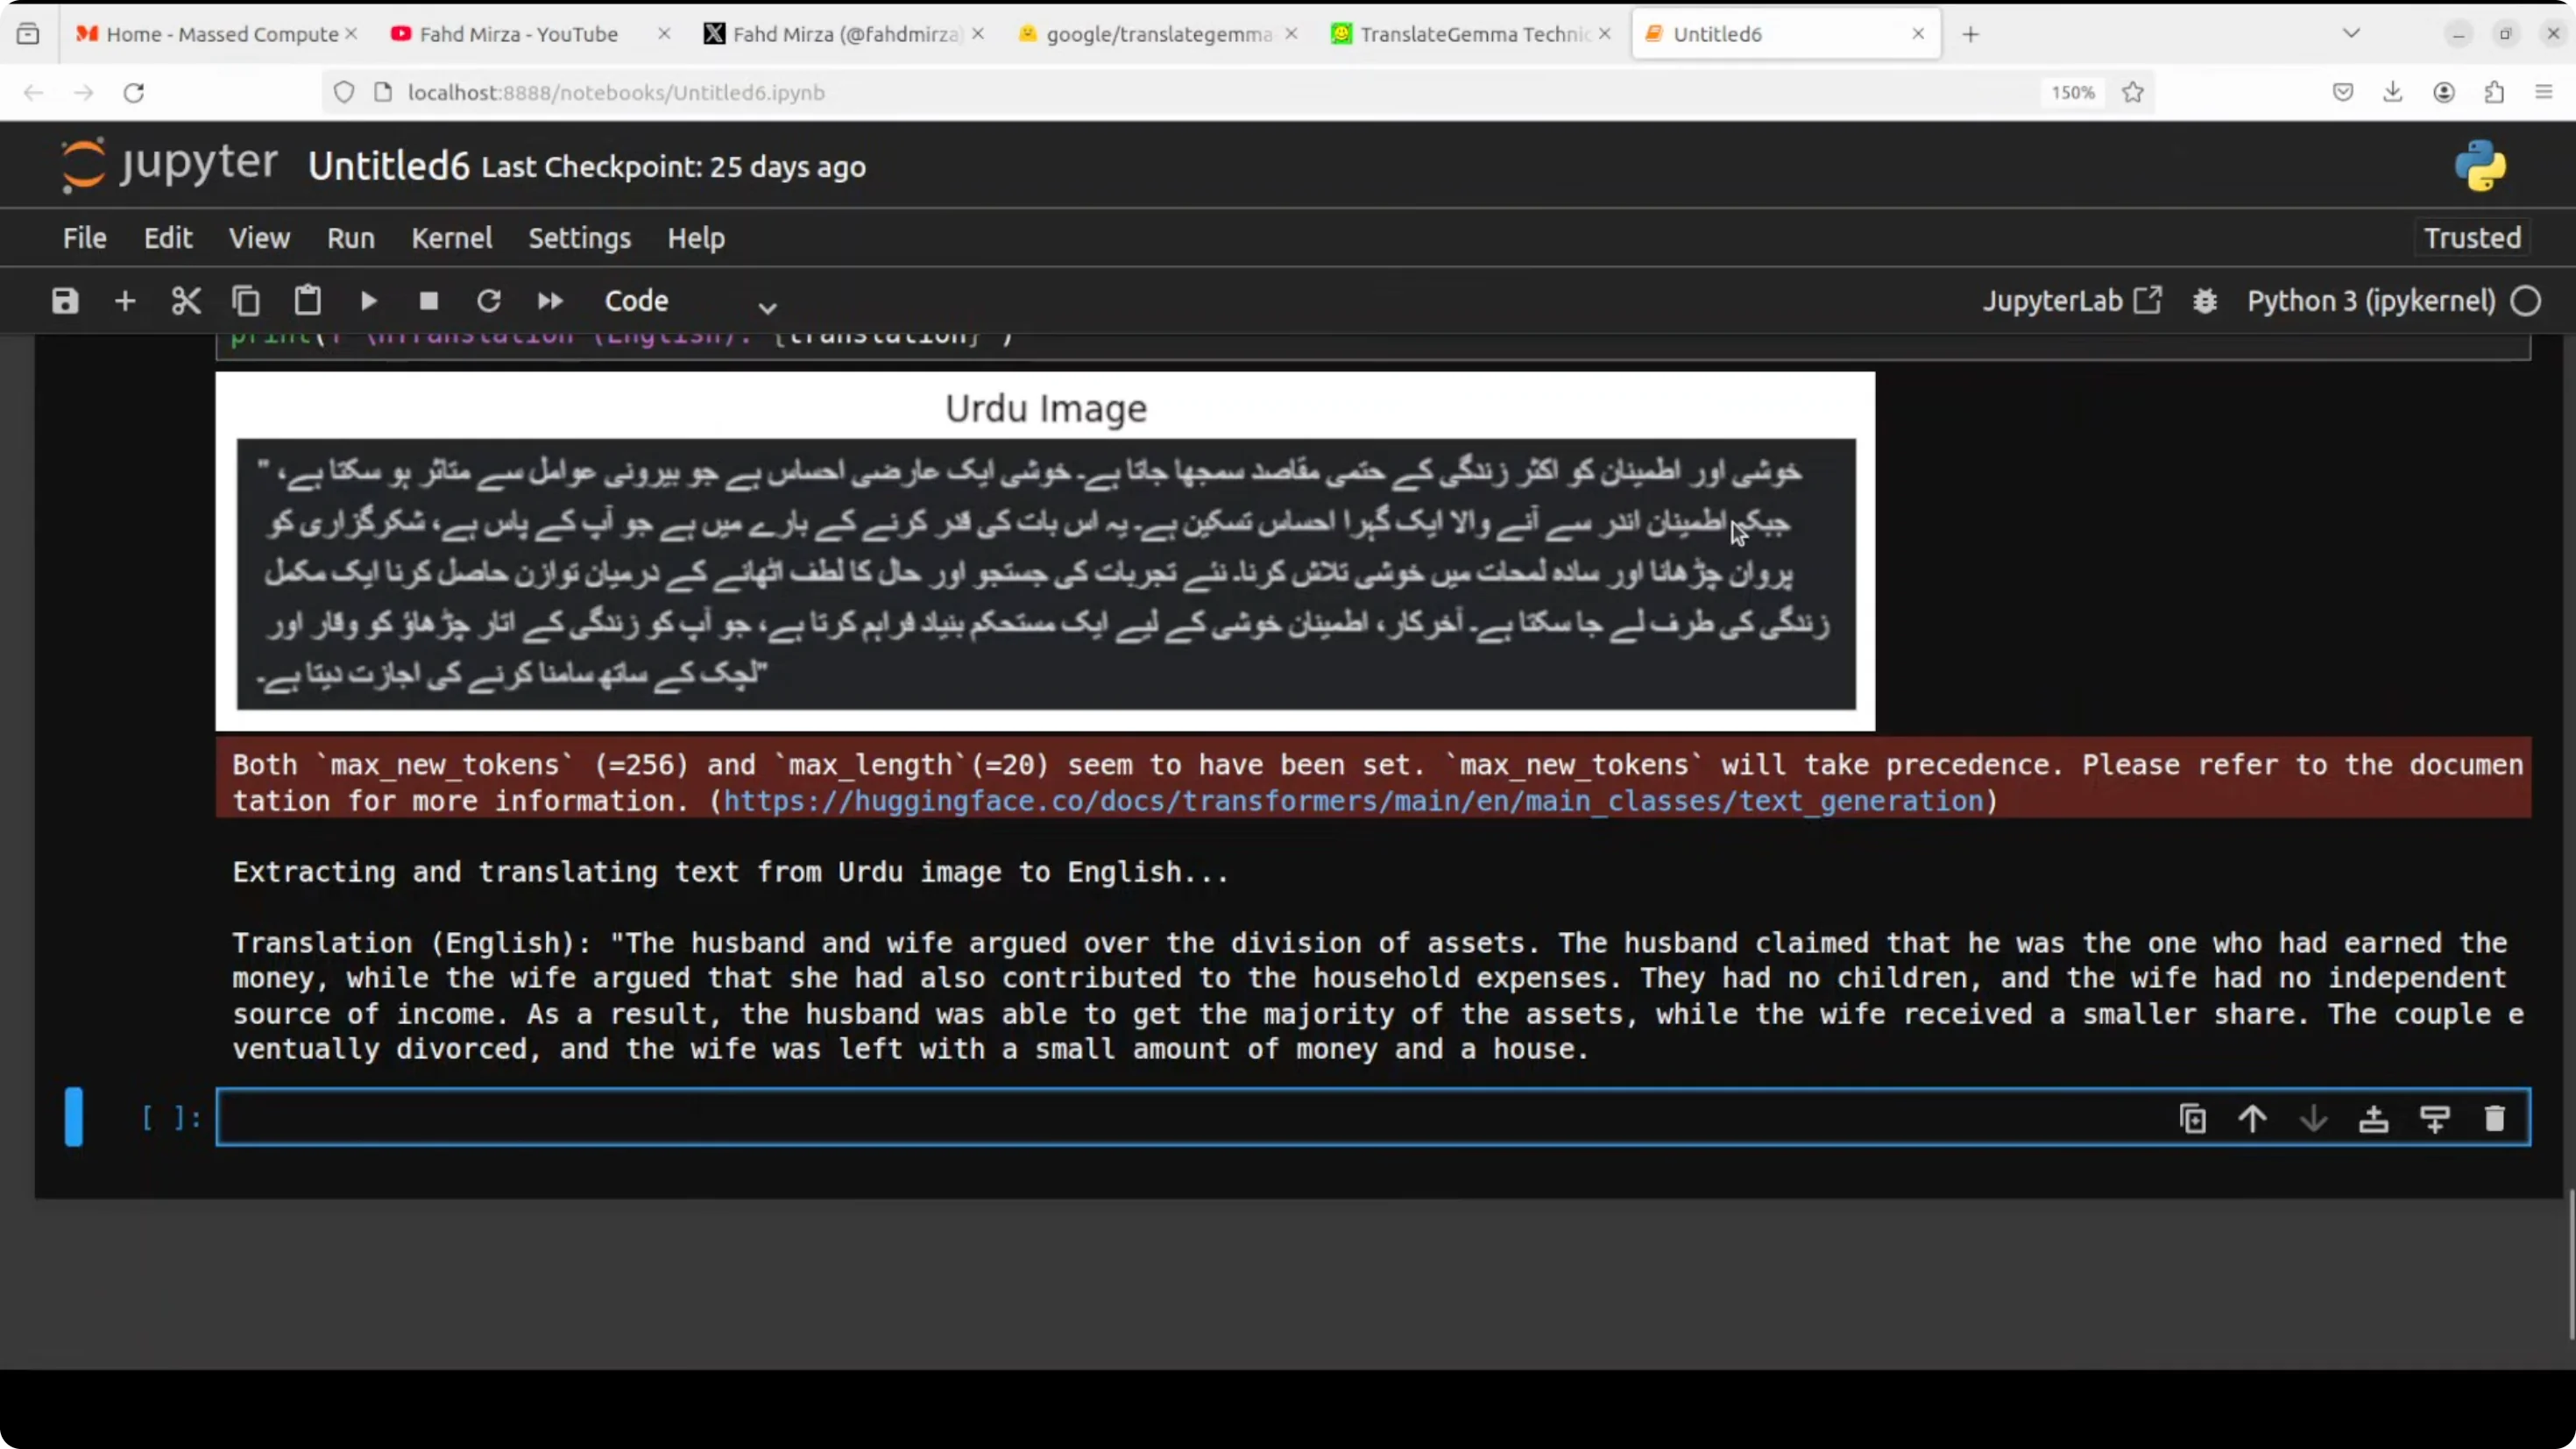Click inside the empty code cell

coord(1100,1118)
